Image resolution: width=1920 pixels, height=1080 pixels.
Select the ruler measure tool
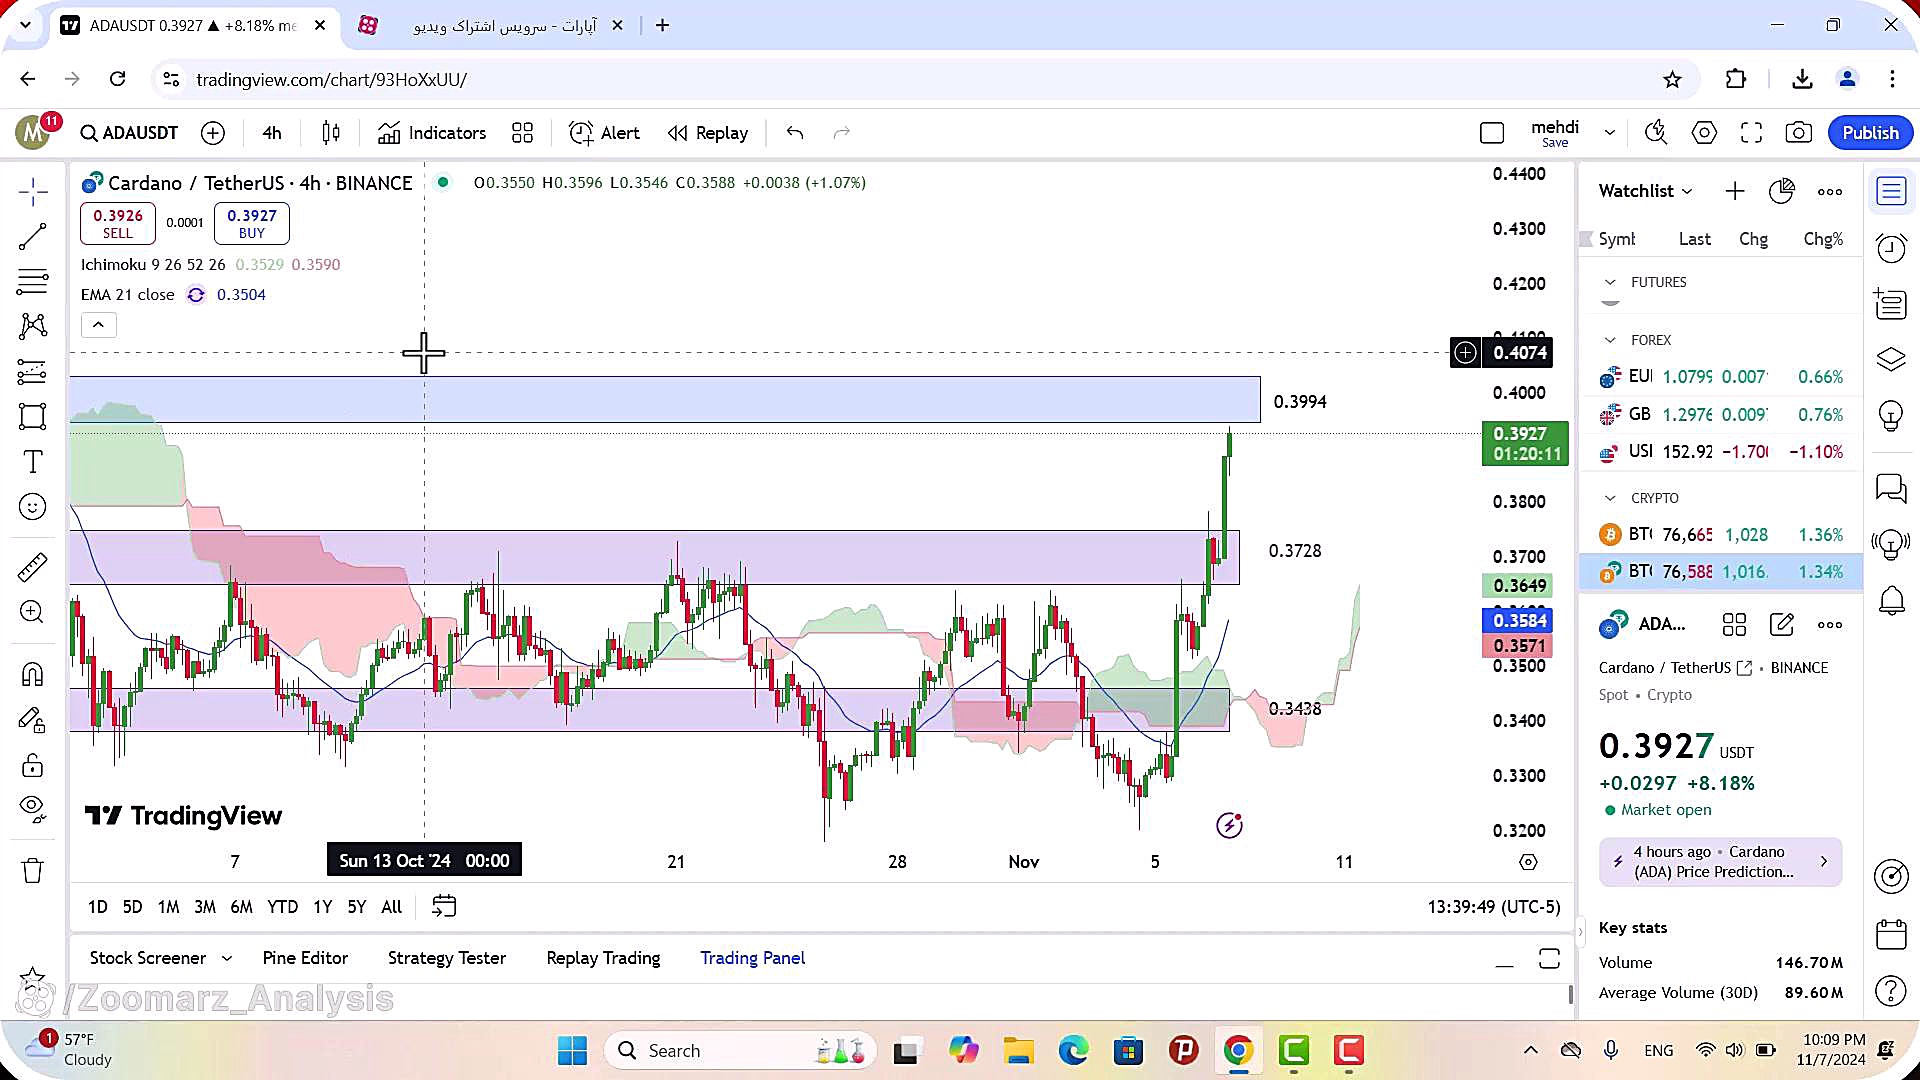[x=32, y=567]
